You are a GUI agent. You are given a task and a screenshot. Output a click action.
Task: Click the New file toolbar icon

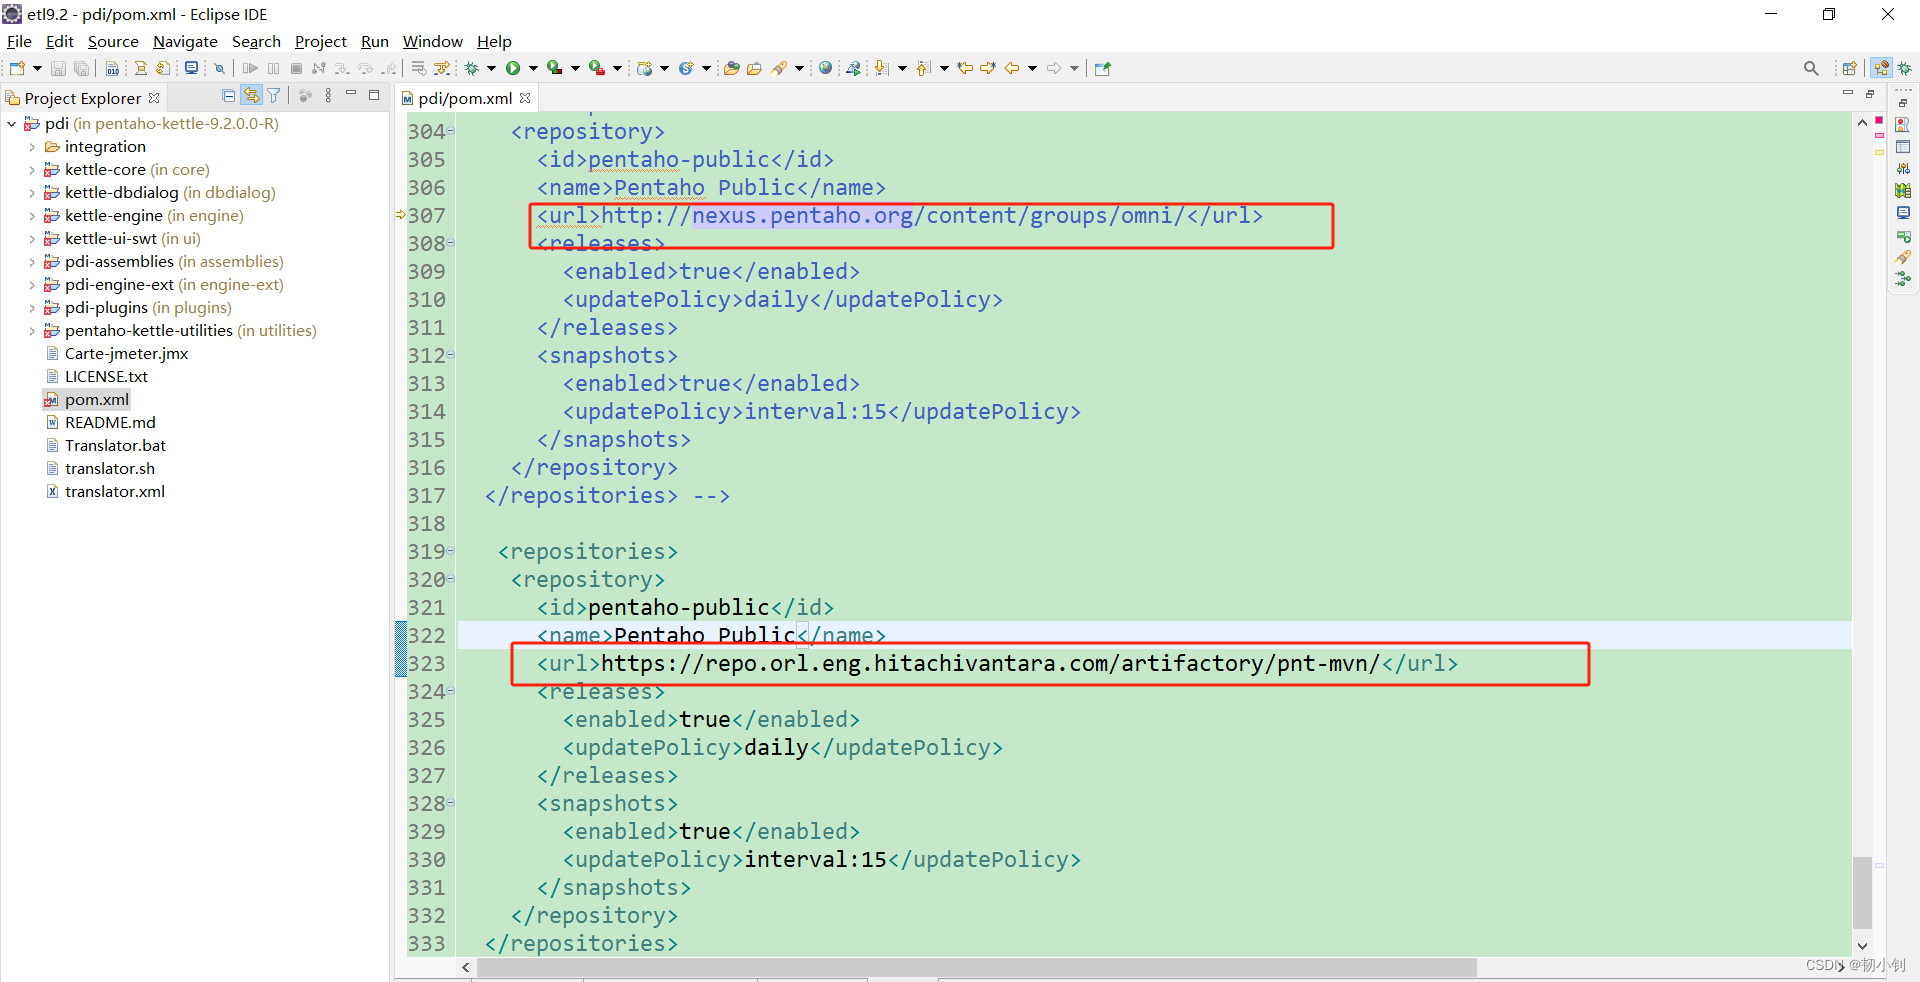pyautogui.click(x=17, y=68)
